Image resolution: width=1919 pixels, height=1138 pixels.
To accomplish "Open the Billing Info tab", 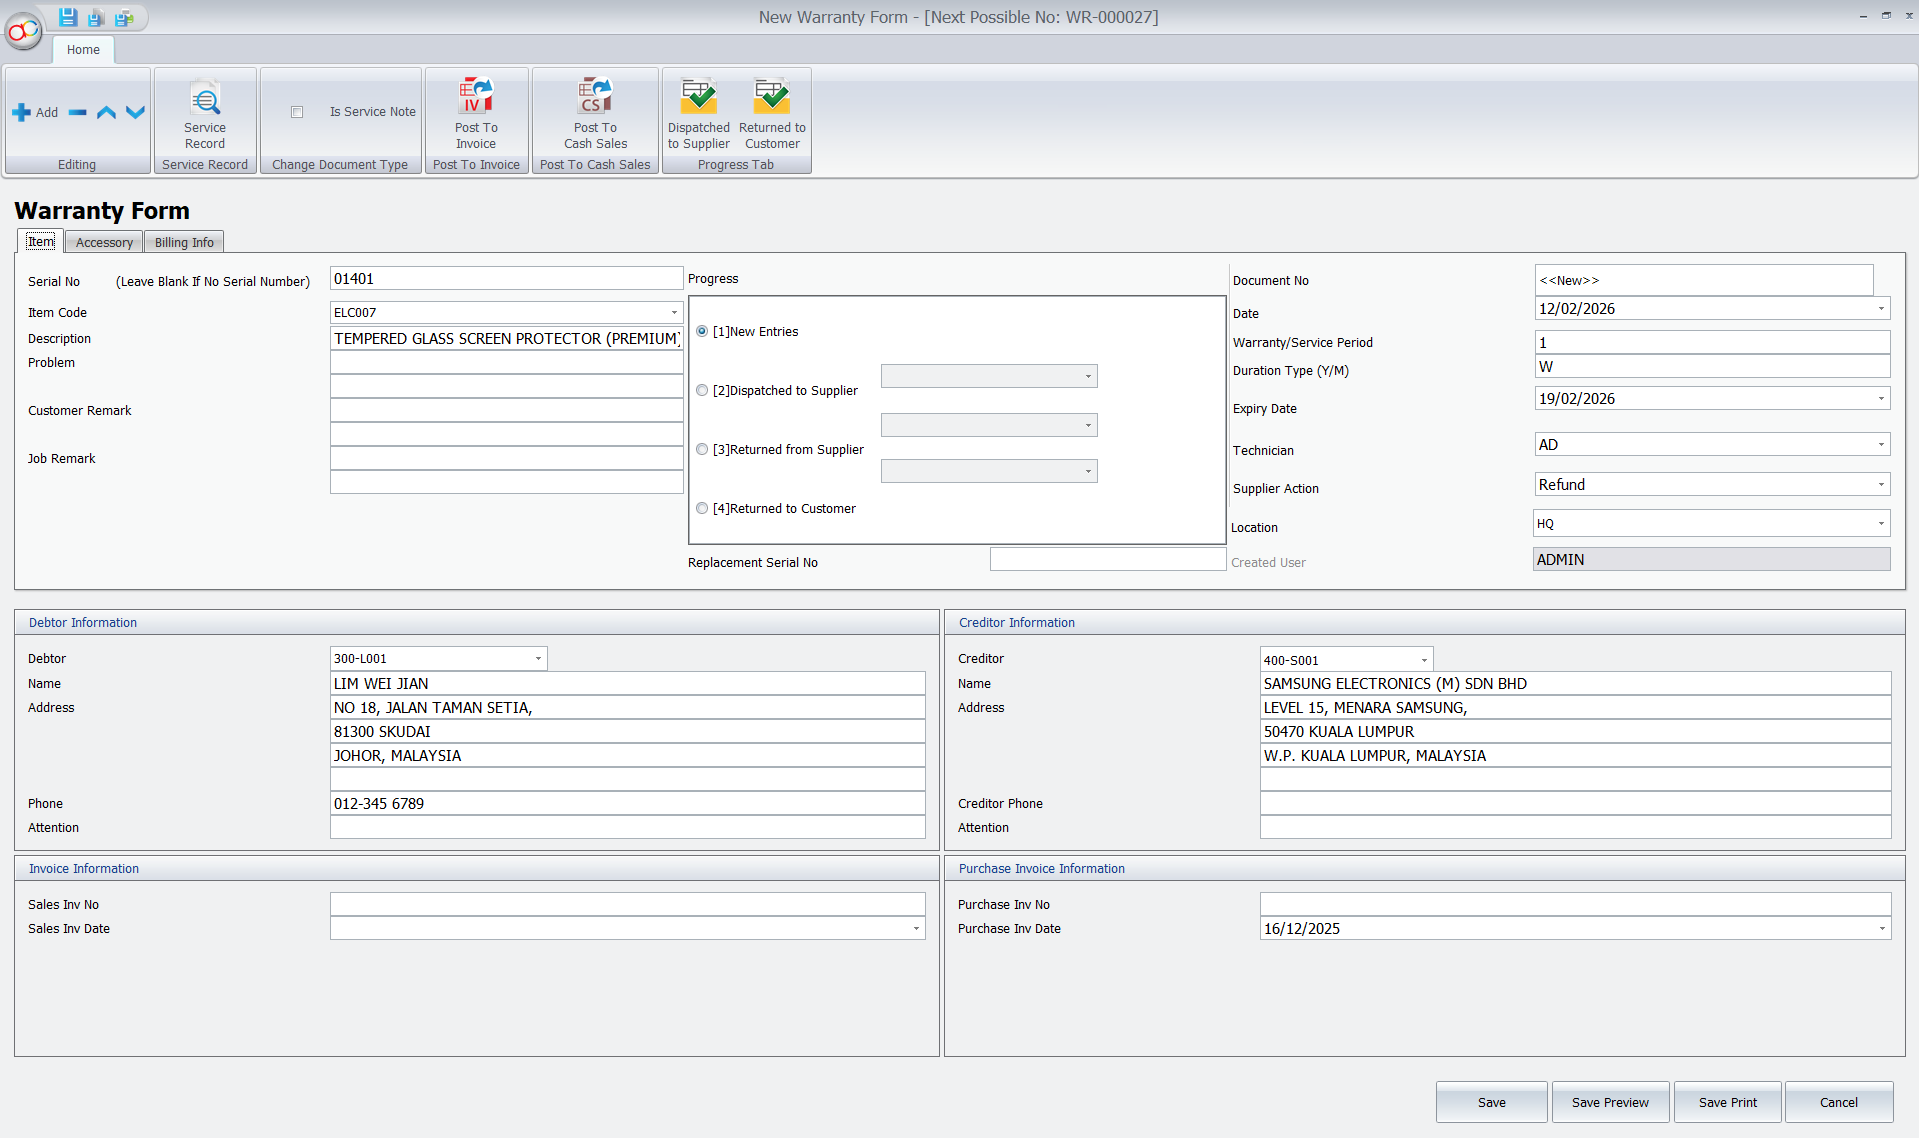I will click(184, 242).
